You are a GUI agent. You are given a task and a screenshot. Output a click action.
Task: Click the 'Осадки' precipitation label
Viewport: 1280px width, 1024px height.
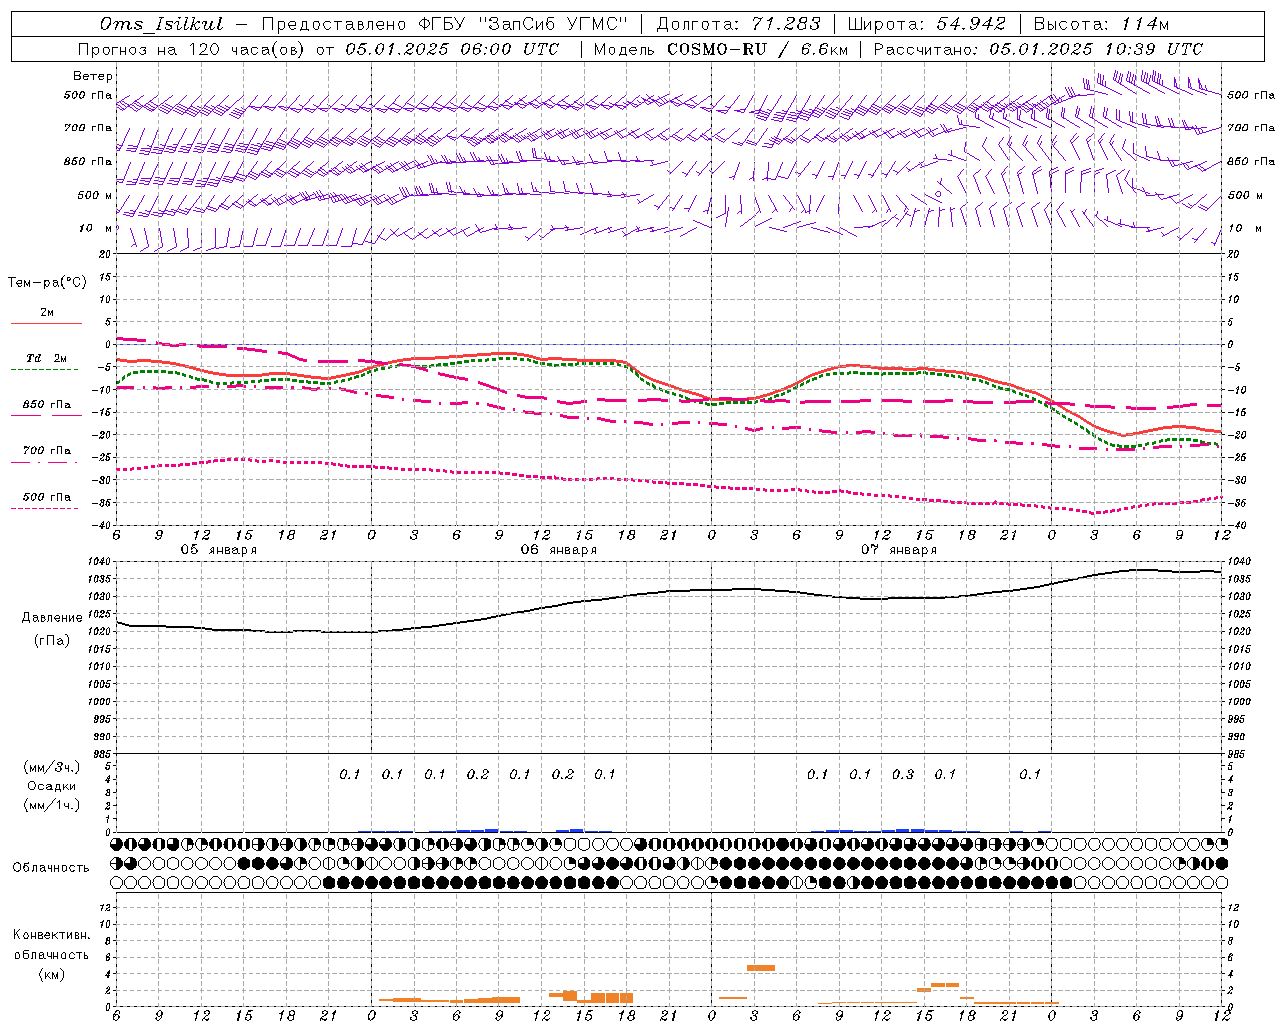pos(52,786)
